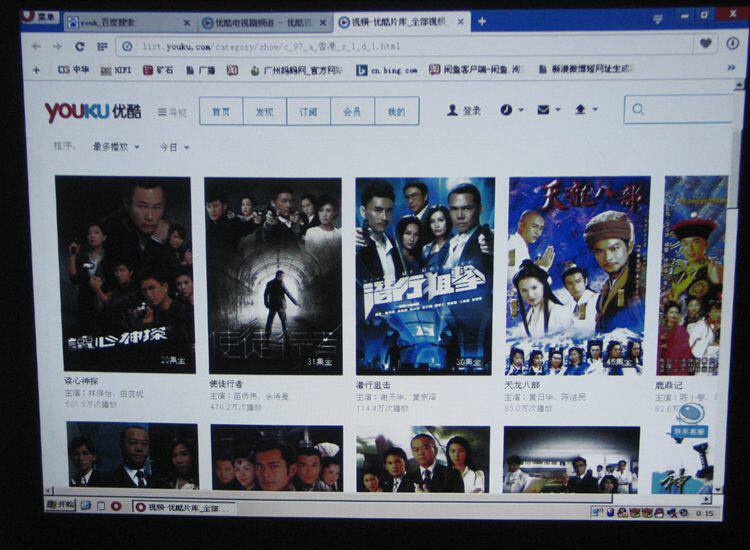Click the Opera quick launch icon in taskbar
The width and height of the screenshot is (750, 550).
click(x=116, y=506)
